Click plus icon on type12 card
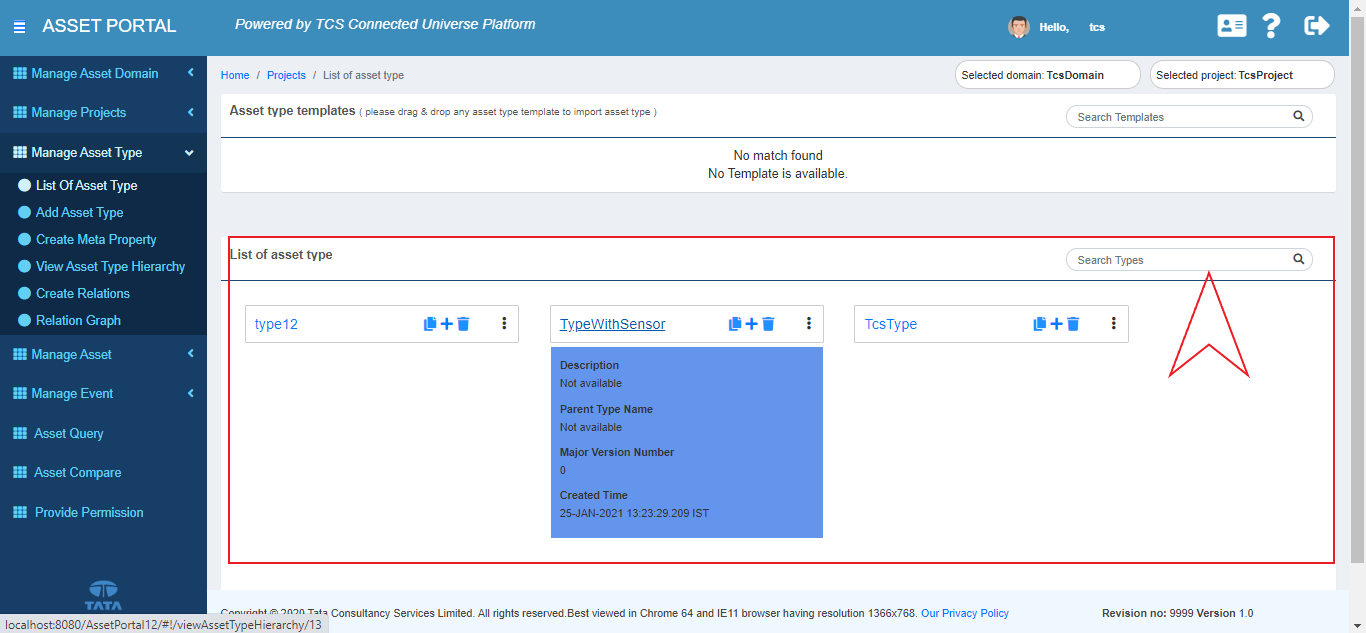Image resolution: width=1366 pixels, height=633 pixels. point(447,324)
